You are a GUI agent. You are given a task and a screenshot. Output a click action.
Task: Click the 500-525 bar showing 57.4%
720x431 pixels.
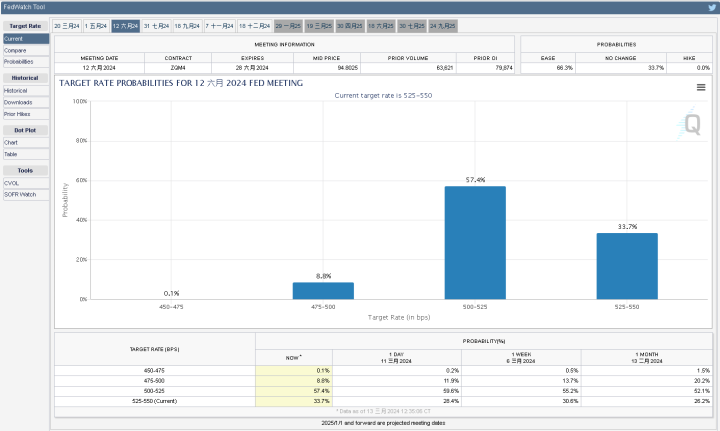[475, 242]
